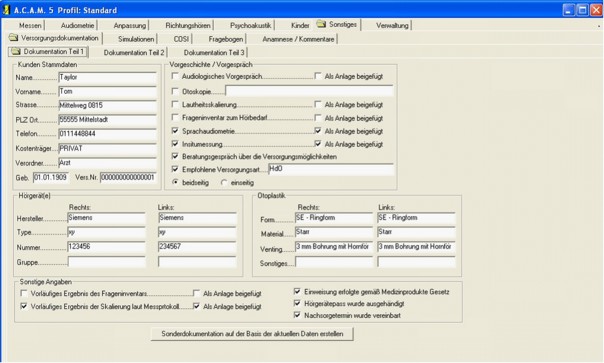This screenshot has height=363, width=604.
Task: Tick Als Anlage beigefügt for Frageninventar zum Hörbedarf
Action: tap(318, 118)
